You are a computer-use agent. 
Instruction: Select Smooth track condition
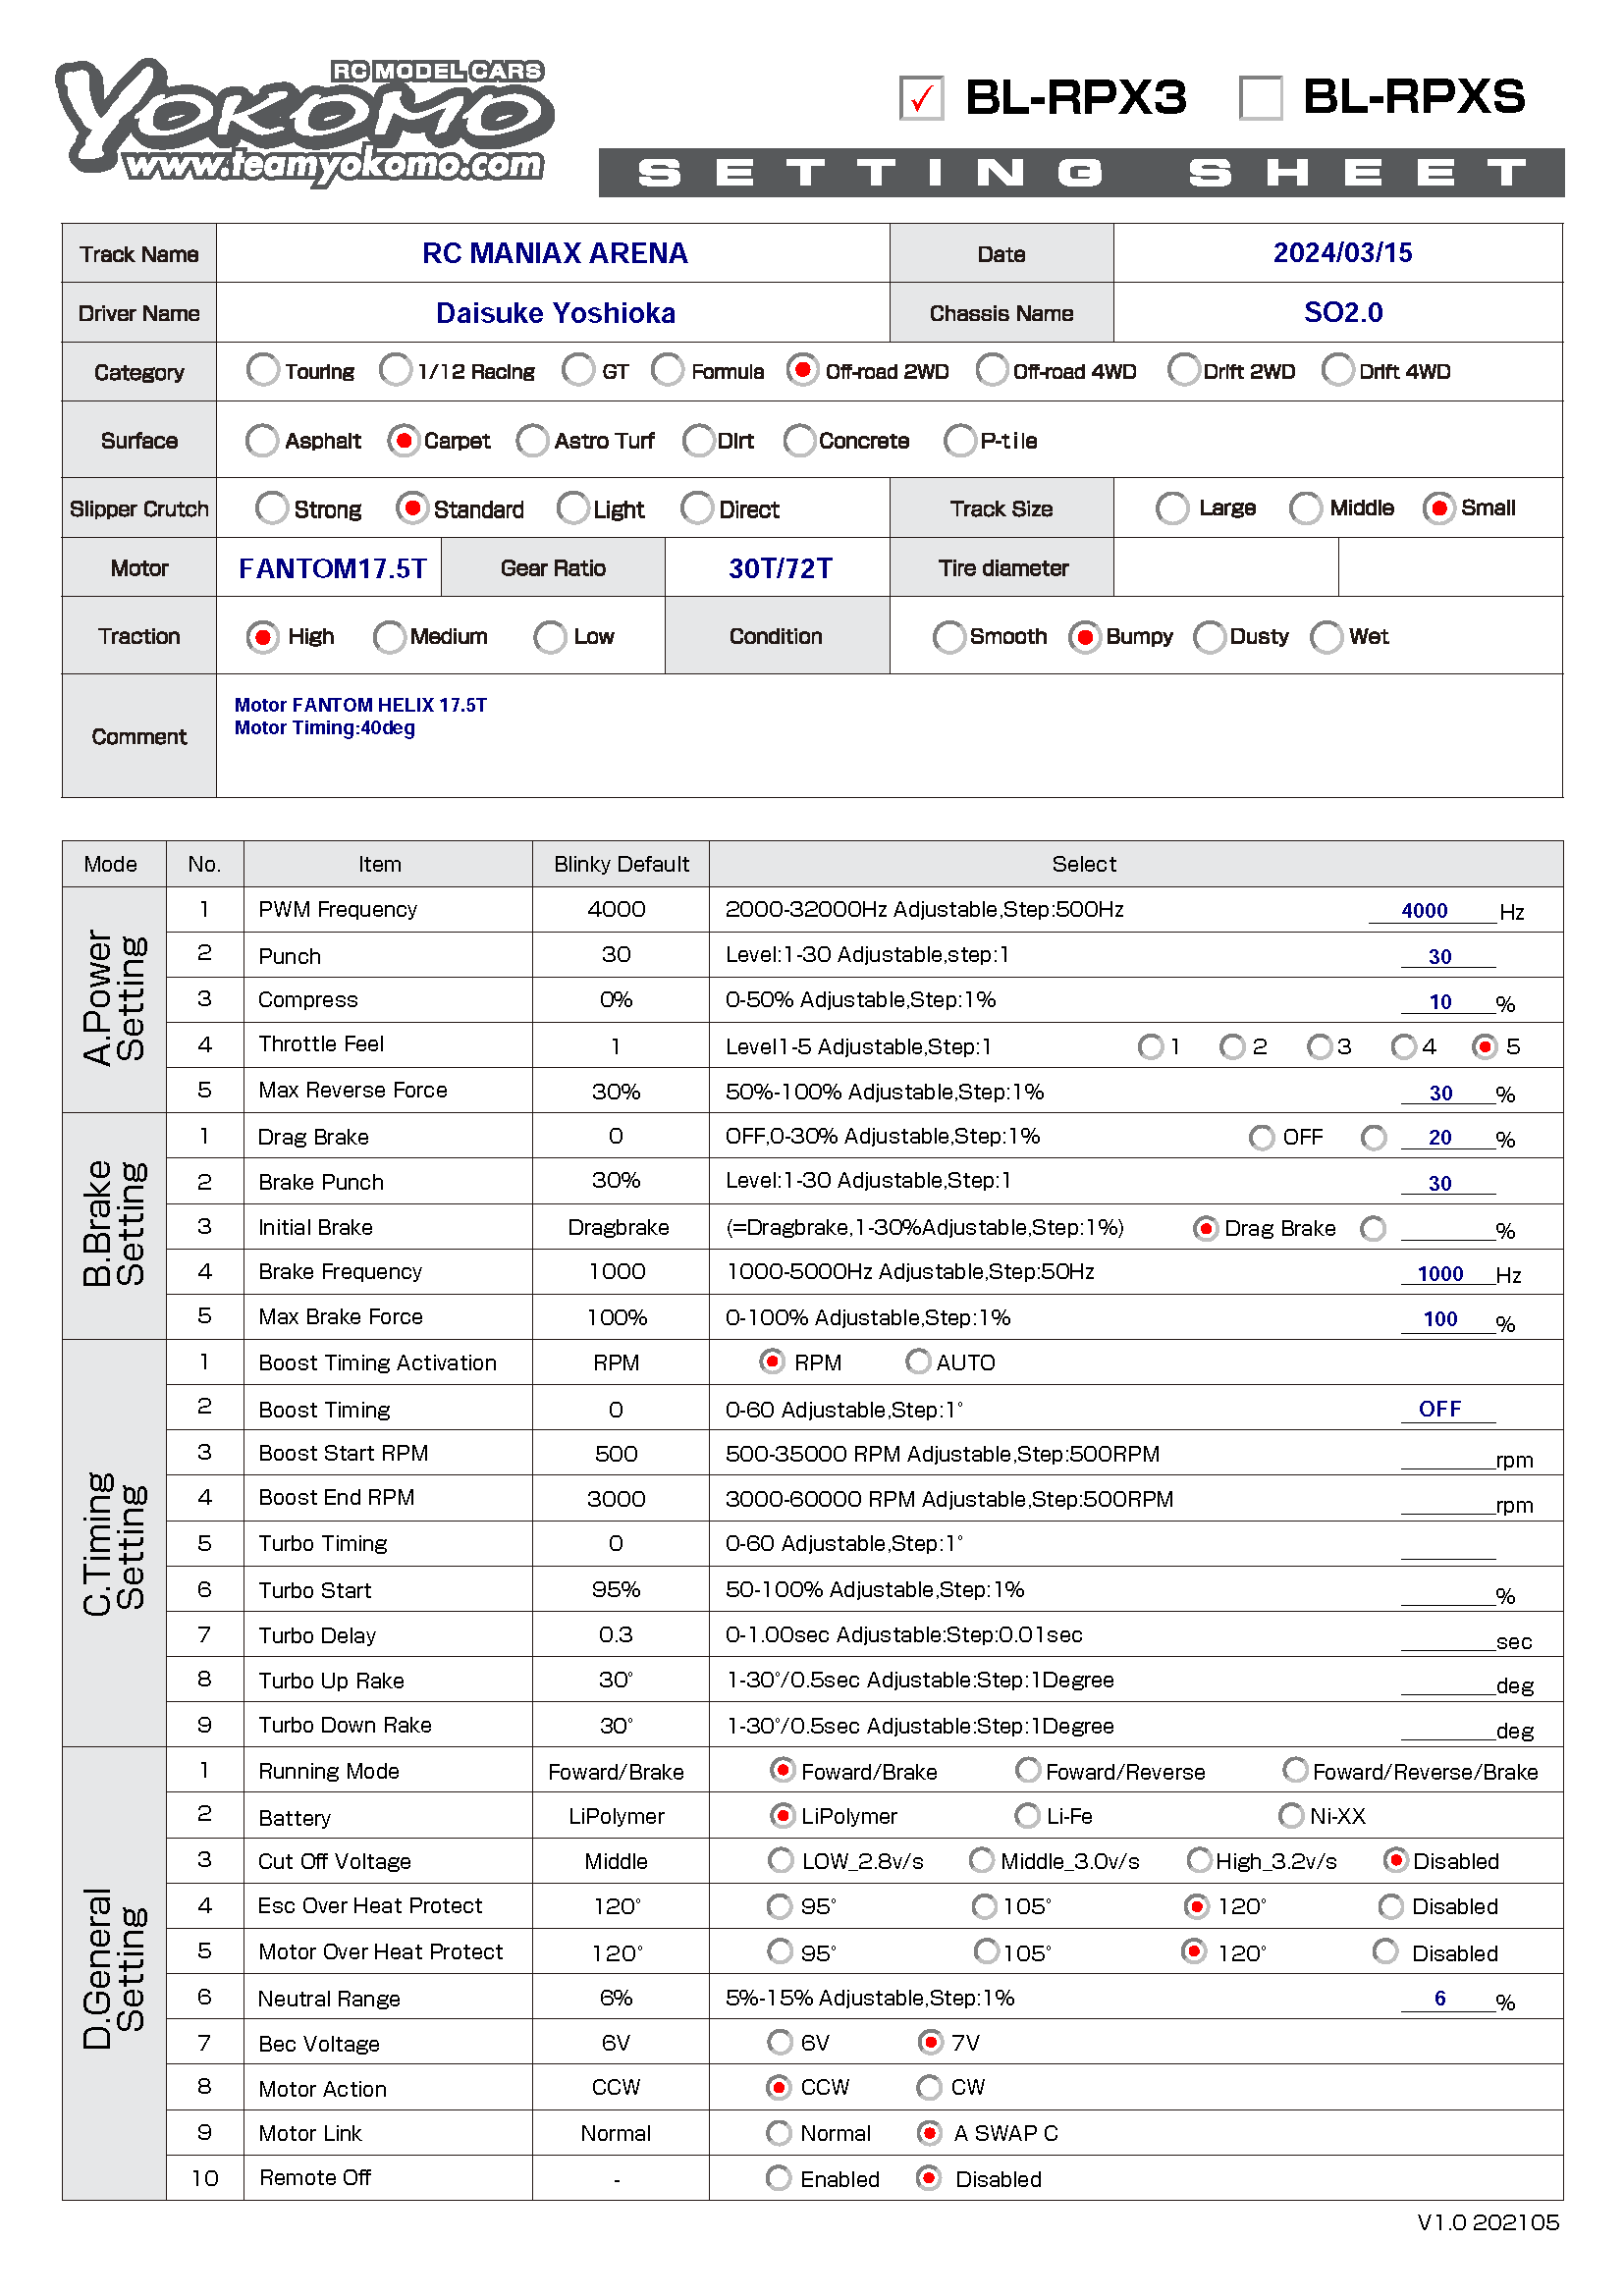click(948, 636)
